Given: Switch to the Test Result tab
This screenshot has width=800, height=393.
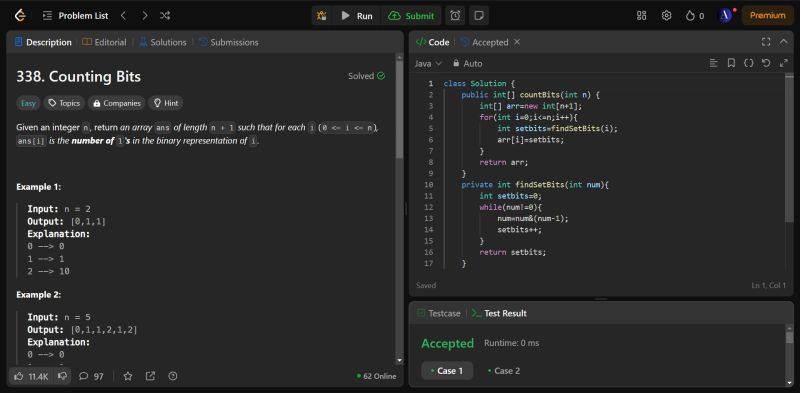Looking at the screenshot, I should pyautogui.click(x=499, y=313).
